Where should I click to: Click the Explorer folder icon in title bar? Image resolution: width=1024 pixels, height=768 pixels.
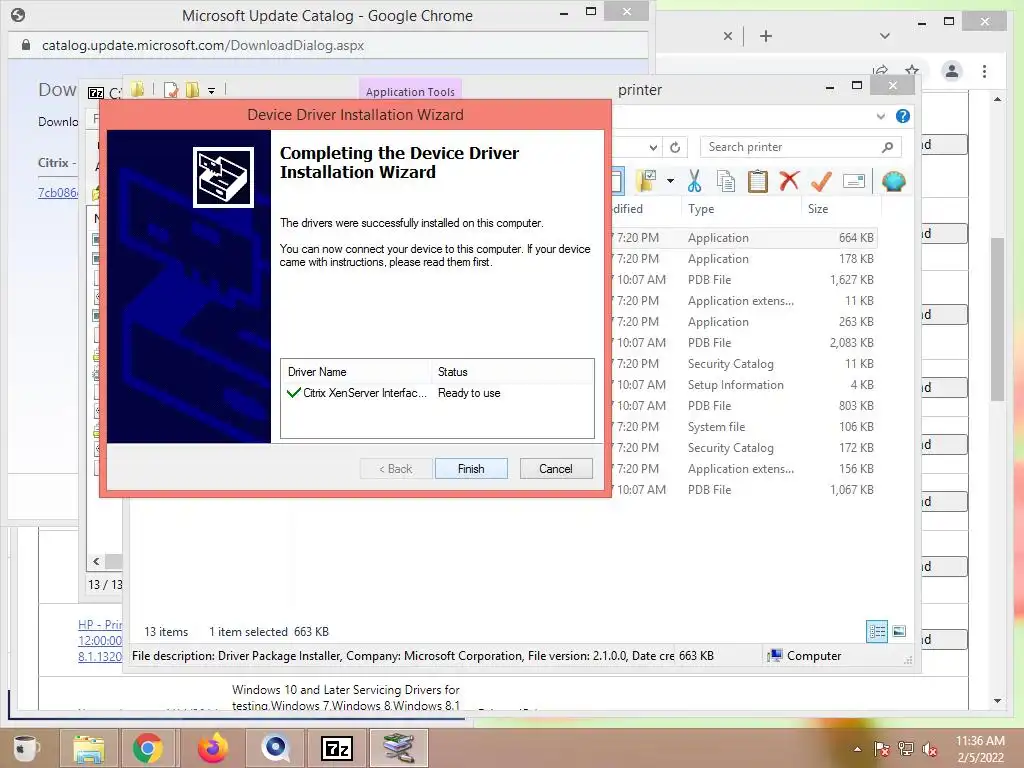[x=138, y=89]
